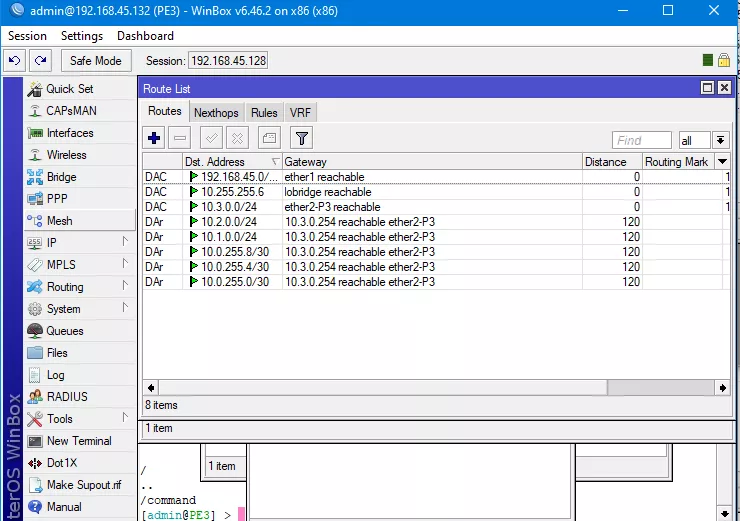Open CAPsMAN from sidebar

point(79,111)
